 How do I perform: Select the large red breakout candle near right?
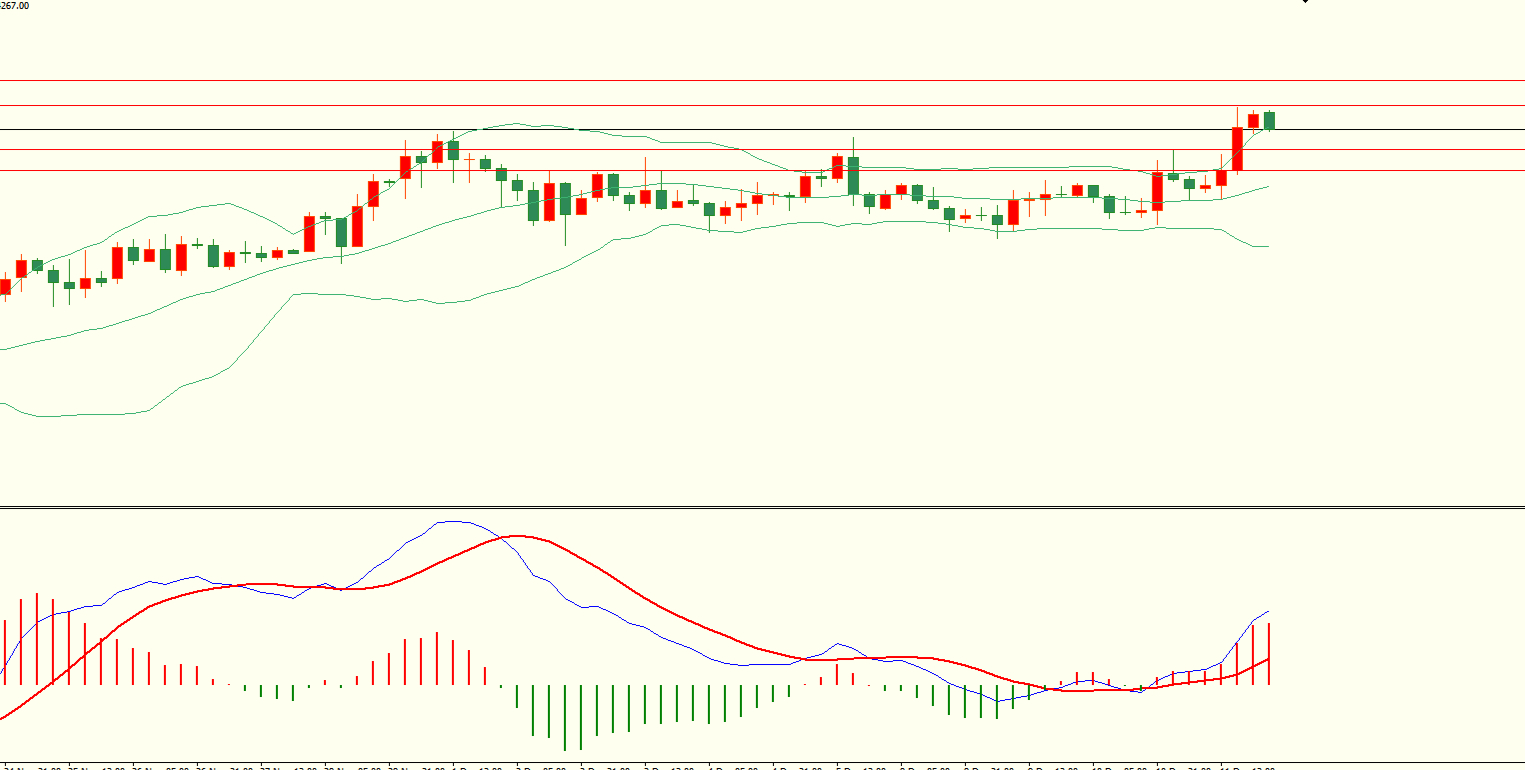(x=1237, y=149)
